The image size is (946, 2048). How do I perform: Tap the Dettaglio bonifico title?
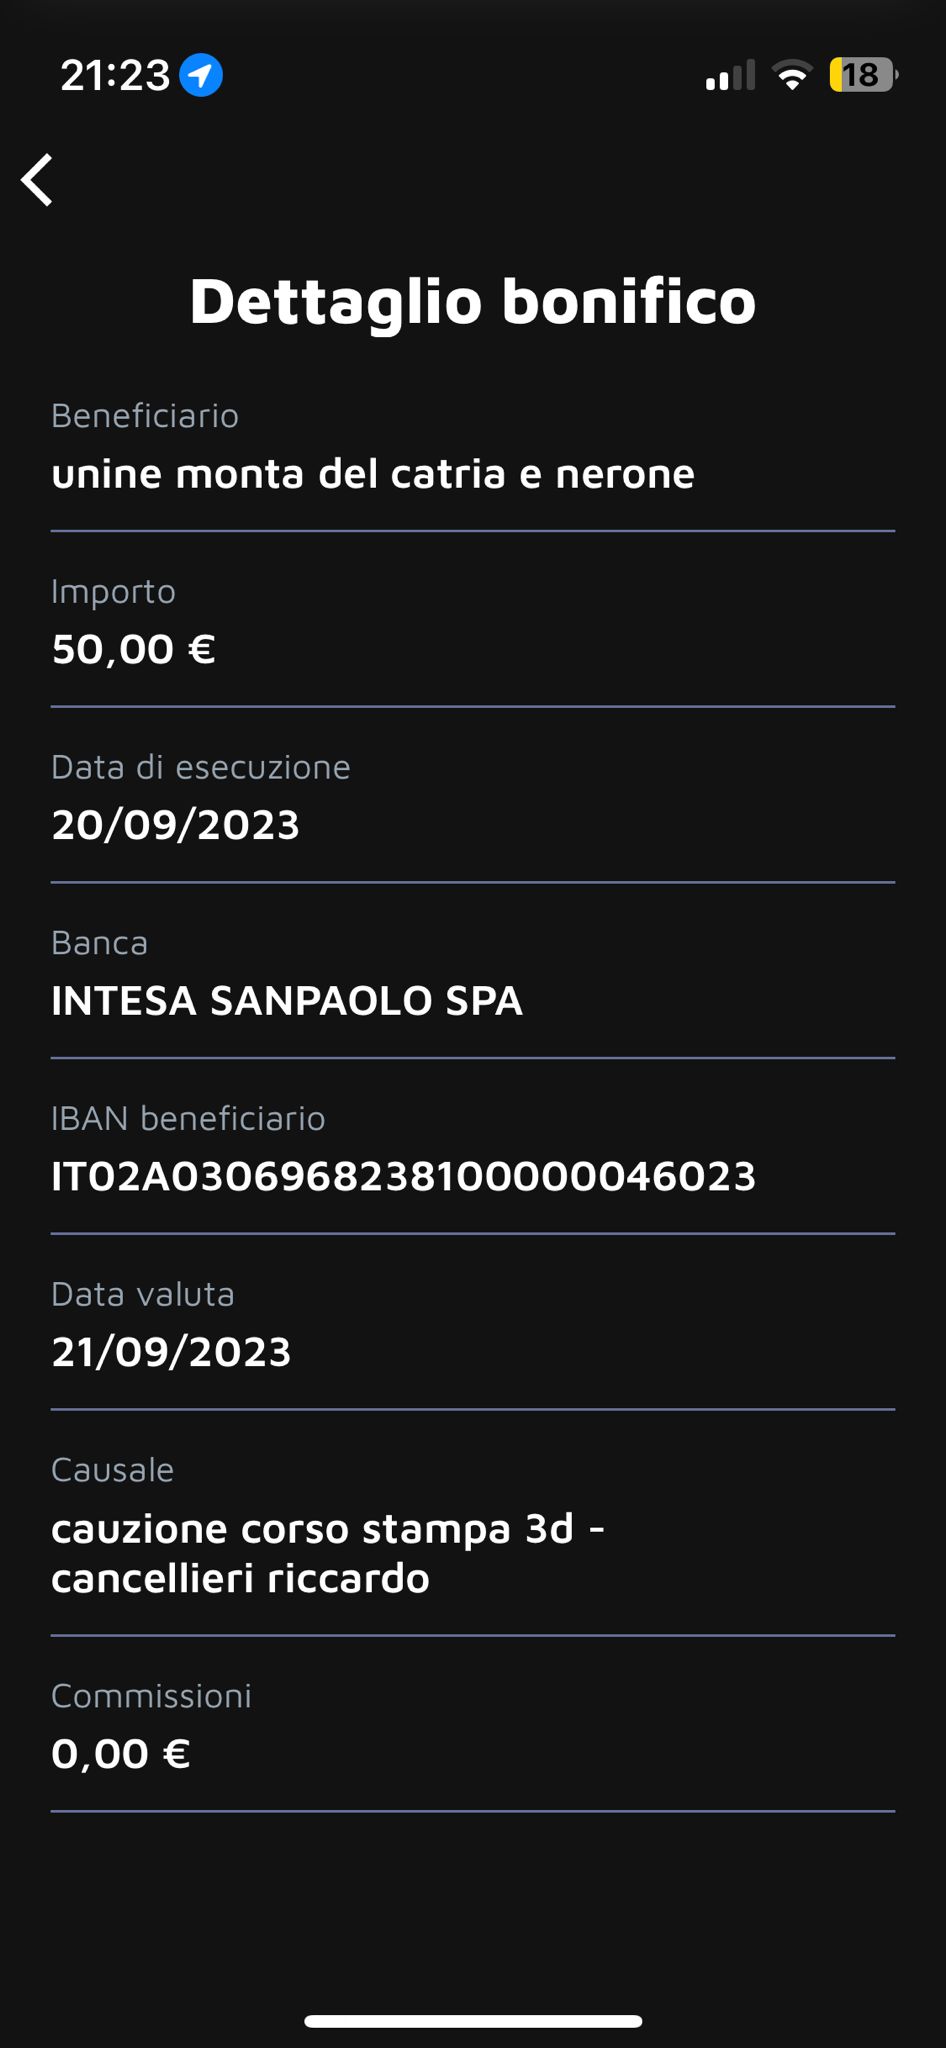(x=473, y=301)
